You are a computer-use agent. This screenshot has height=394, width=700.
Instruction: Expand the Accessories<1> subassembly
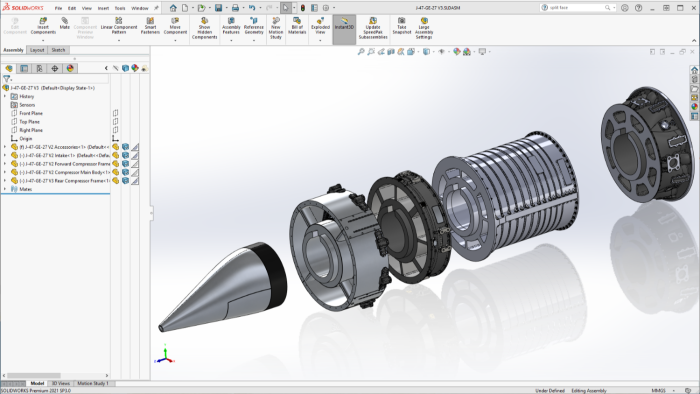[5, 147]
